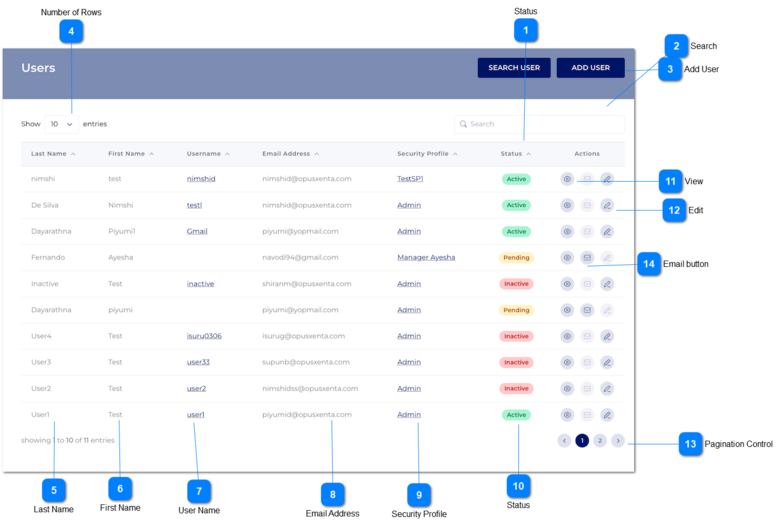The width and height of the screenshot is (781, 527).
Task: Click the email icon for Fernando row
Action: [587, 257]
